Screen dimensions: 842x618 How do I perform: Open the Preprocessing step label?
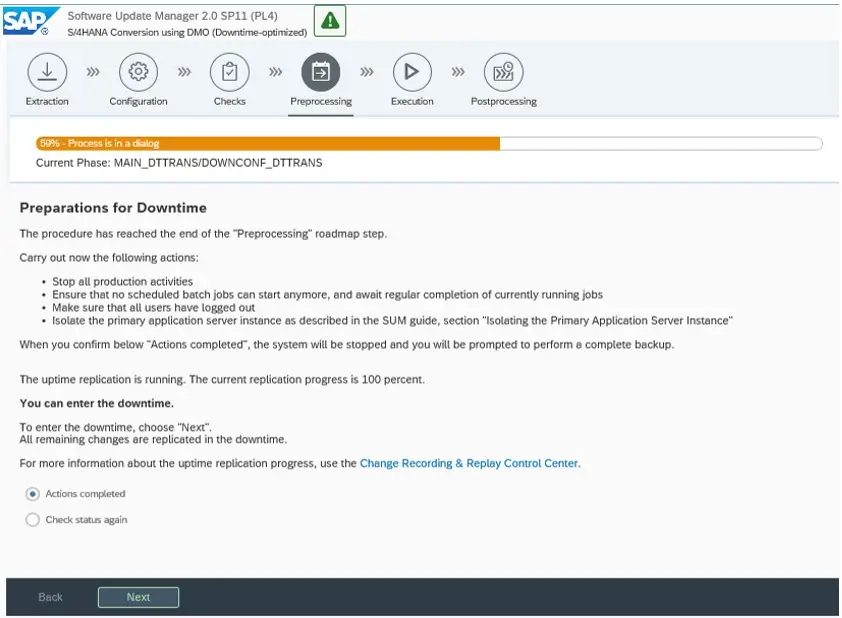pyautogui.click(x=321, y=101)
